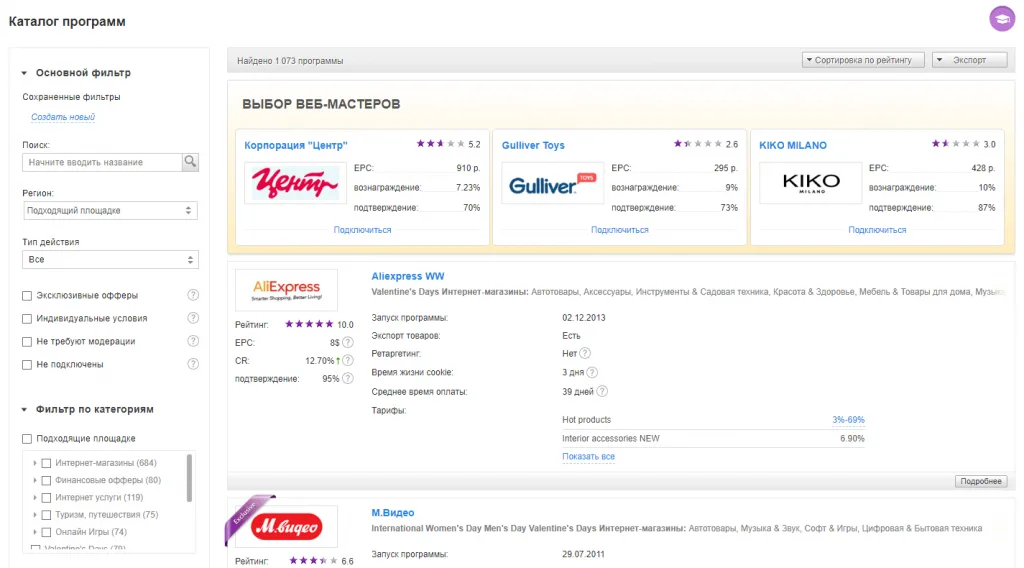Click help icon next to Эксклюзивные офферы
This screenshot has height=568, width=1024.
[193, 295]
